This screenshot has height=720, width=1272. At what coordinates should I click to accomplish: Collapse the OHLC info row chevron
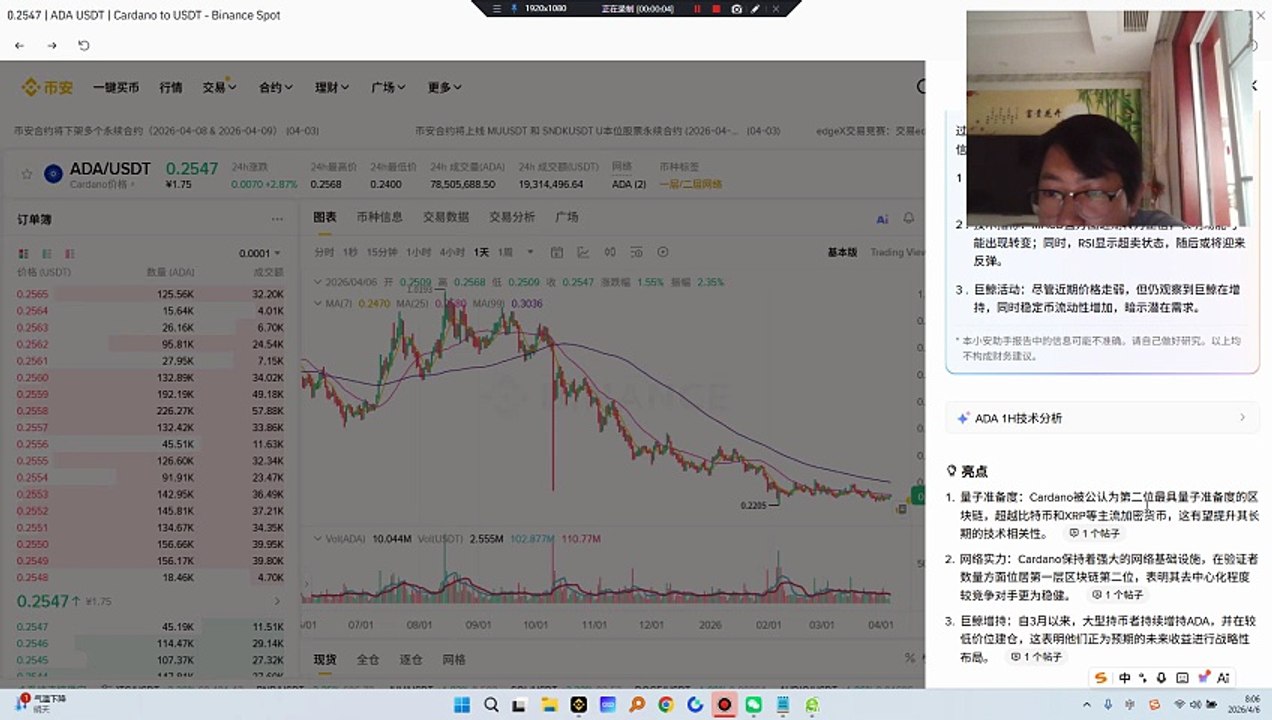click(x=318, y=282)
